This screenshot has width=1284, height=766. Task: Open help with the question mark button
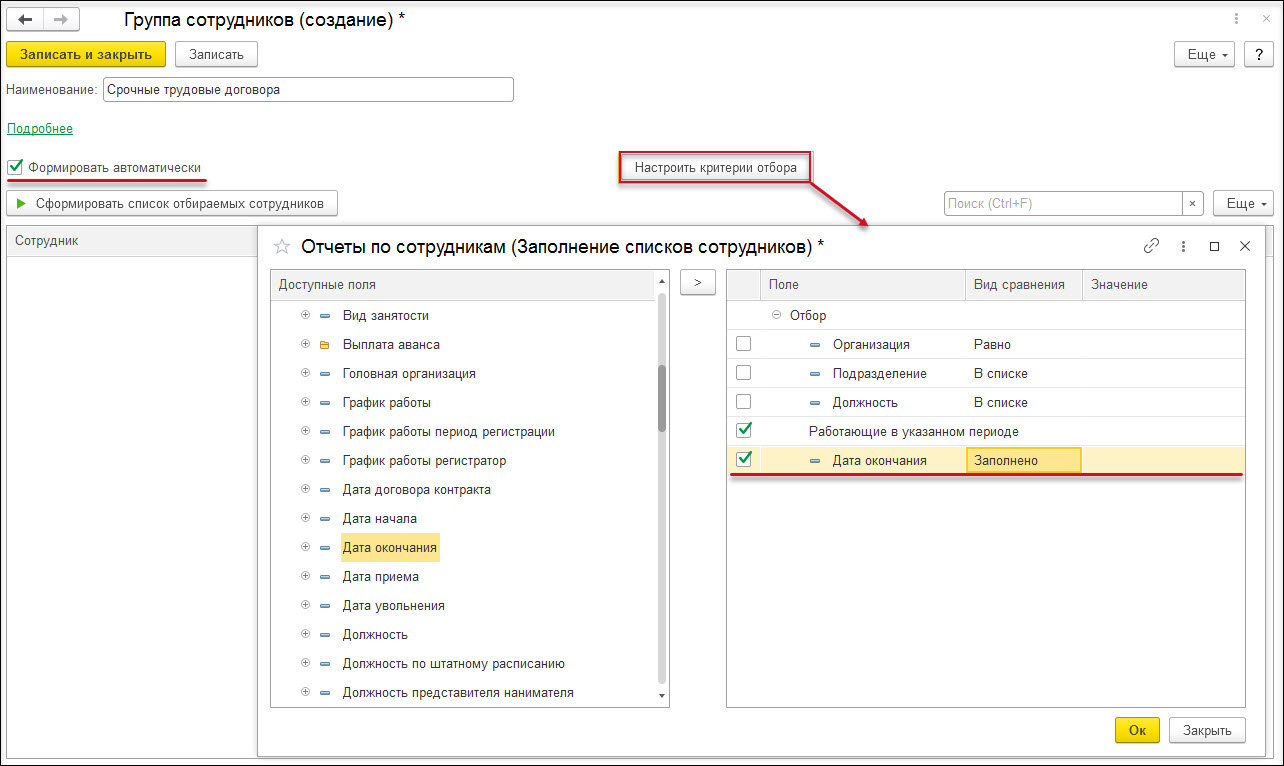pos(1258,55)
